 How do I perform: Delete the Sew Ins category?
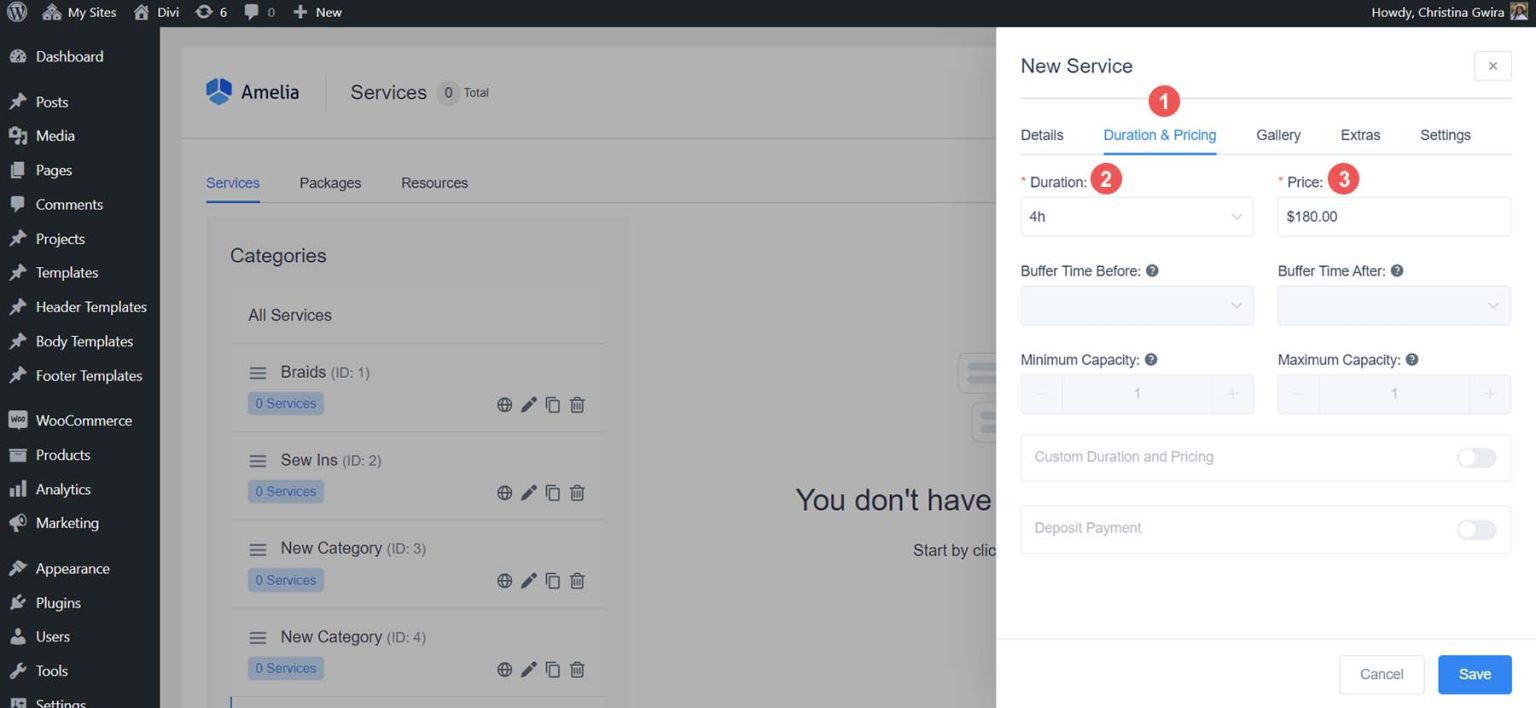[577, 492]
